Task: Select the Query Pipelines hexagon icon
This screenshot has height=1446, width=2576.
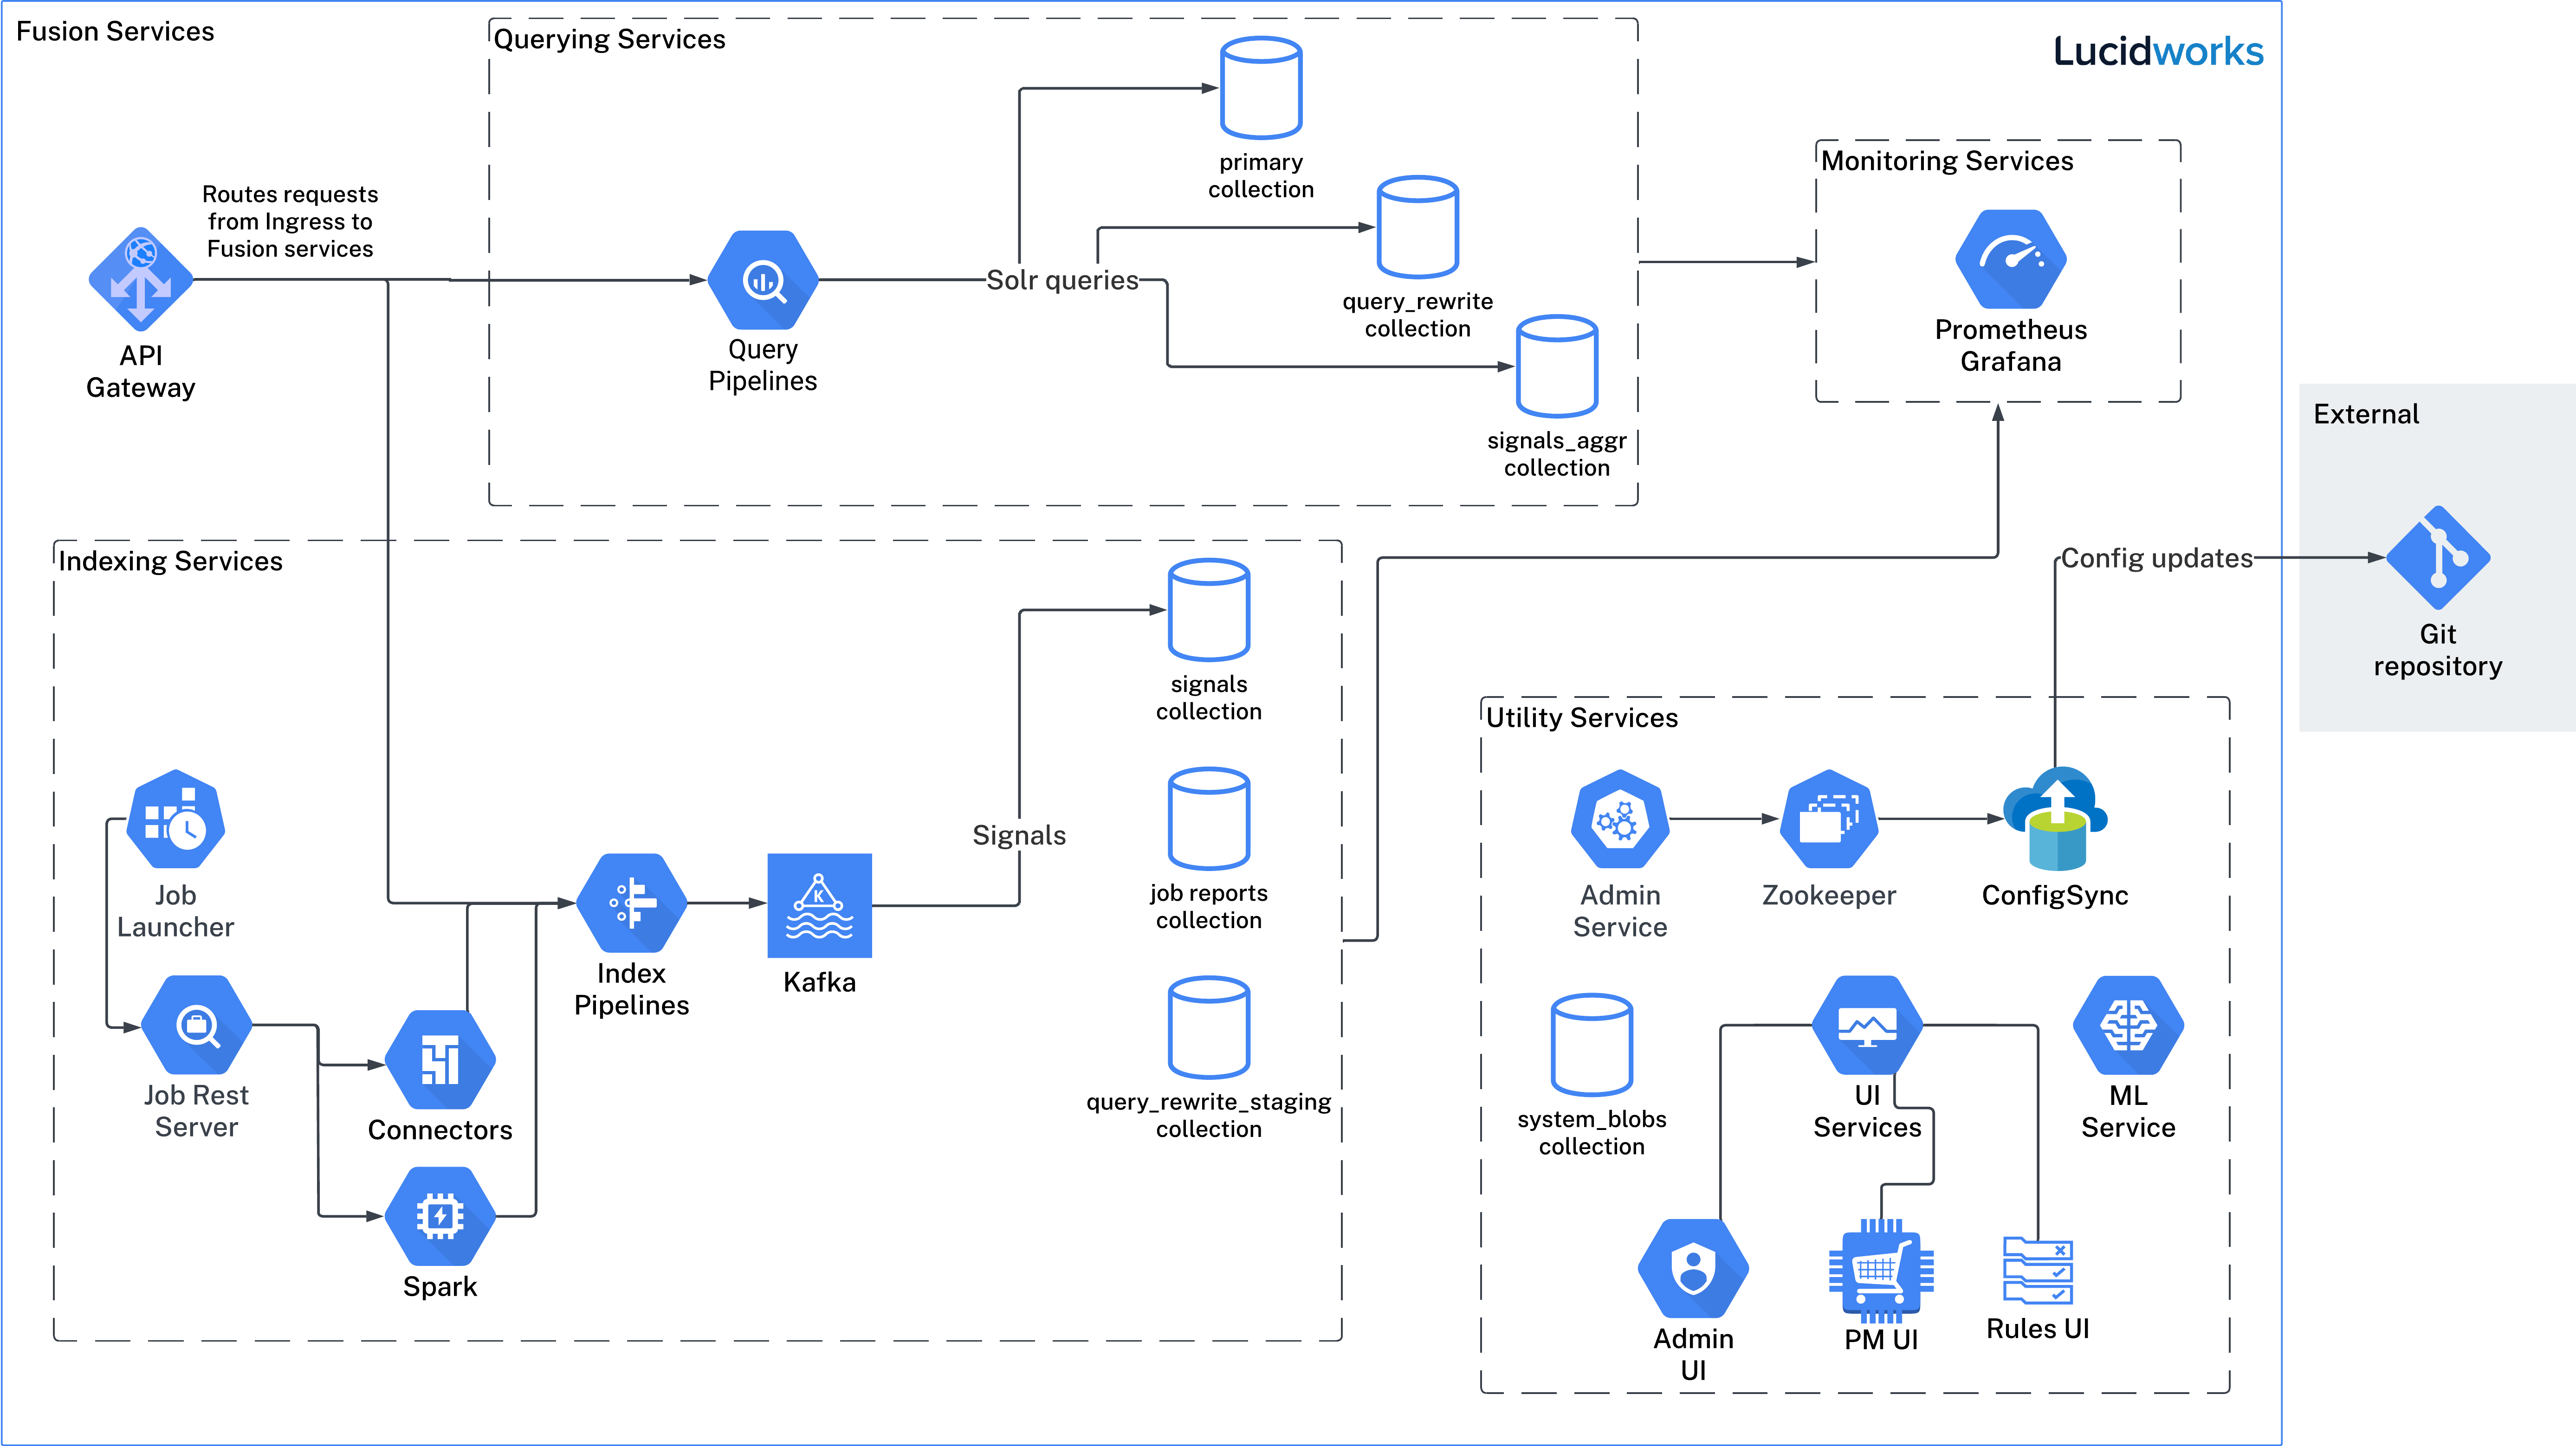Action: (763, 280)
